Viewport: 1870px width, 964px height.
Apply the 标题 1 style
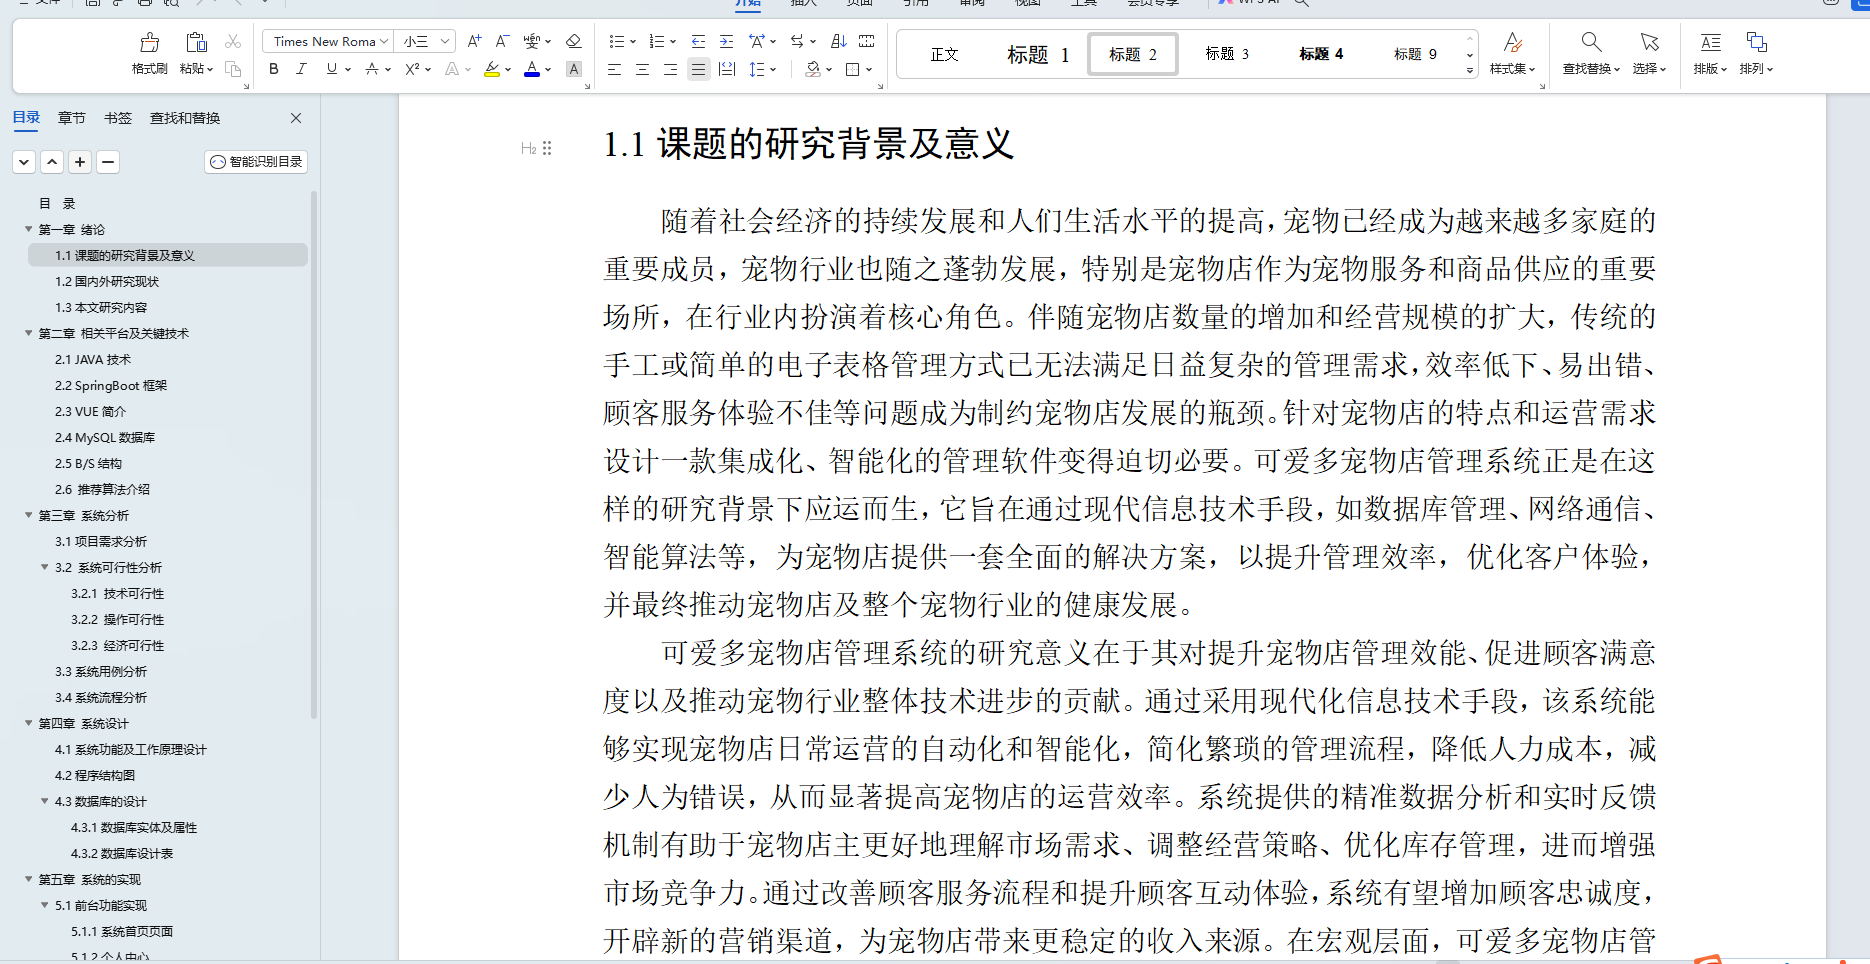(x=1038, y=54)
